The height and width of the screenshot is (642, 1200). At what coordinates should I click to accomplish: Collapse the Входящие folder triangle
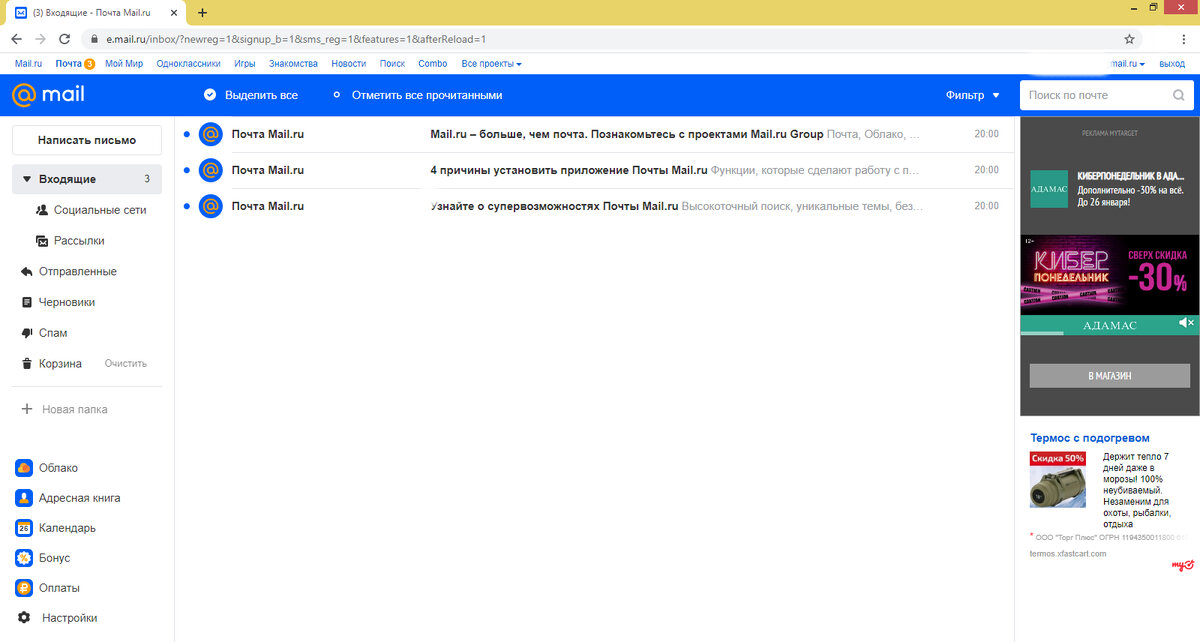[x=27, y=179]
